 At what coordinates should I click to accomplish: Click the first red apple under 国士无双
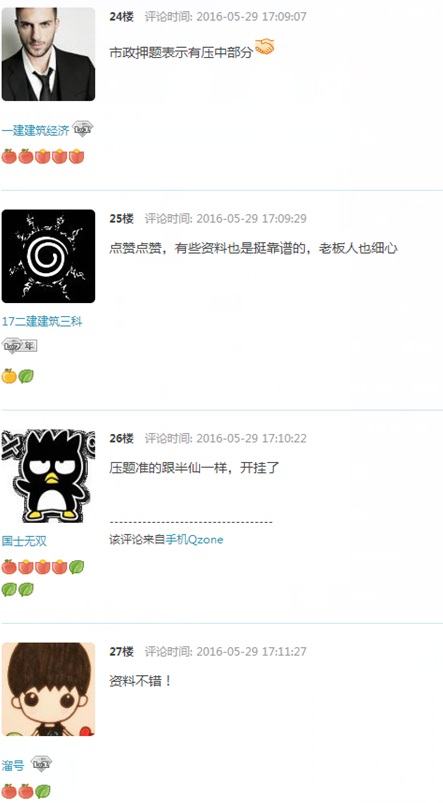point(9,567)
